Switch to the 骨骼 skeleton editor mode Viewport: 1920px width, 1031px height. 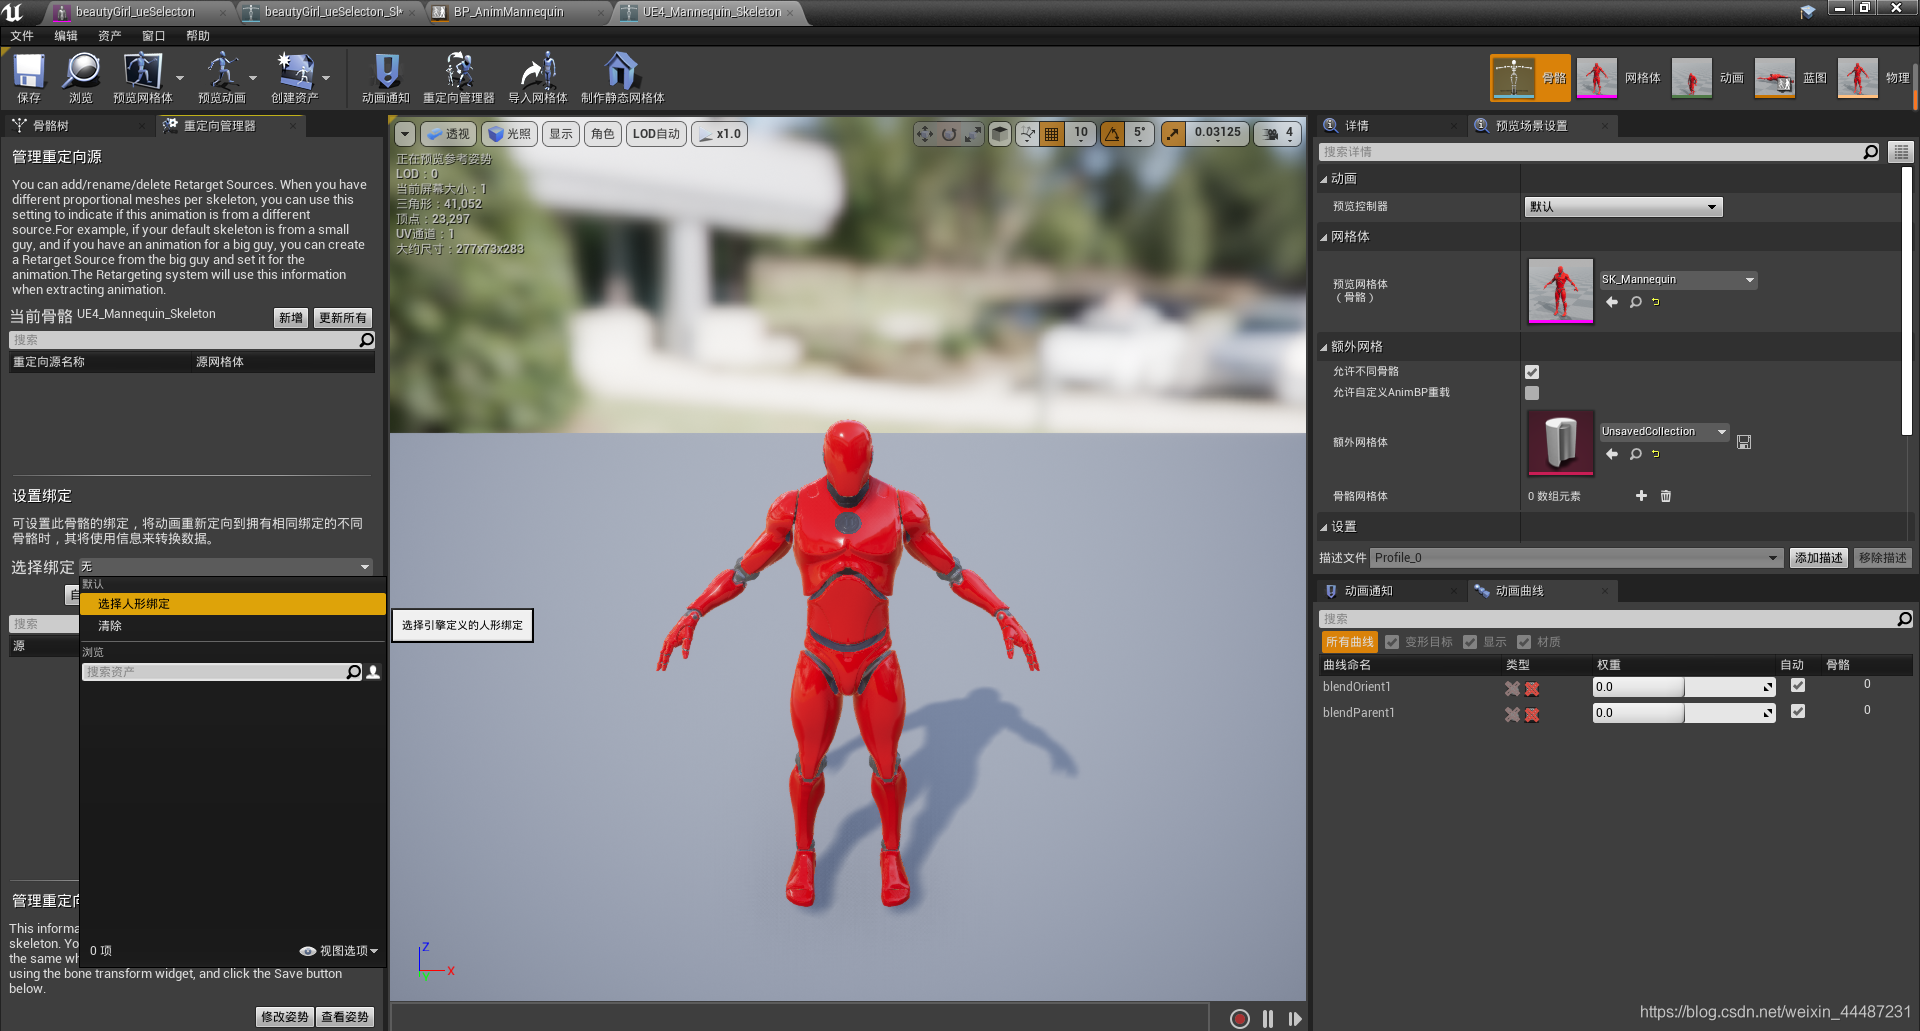(1530, 78)
